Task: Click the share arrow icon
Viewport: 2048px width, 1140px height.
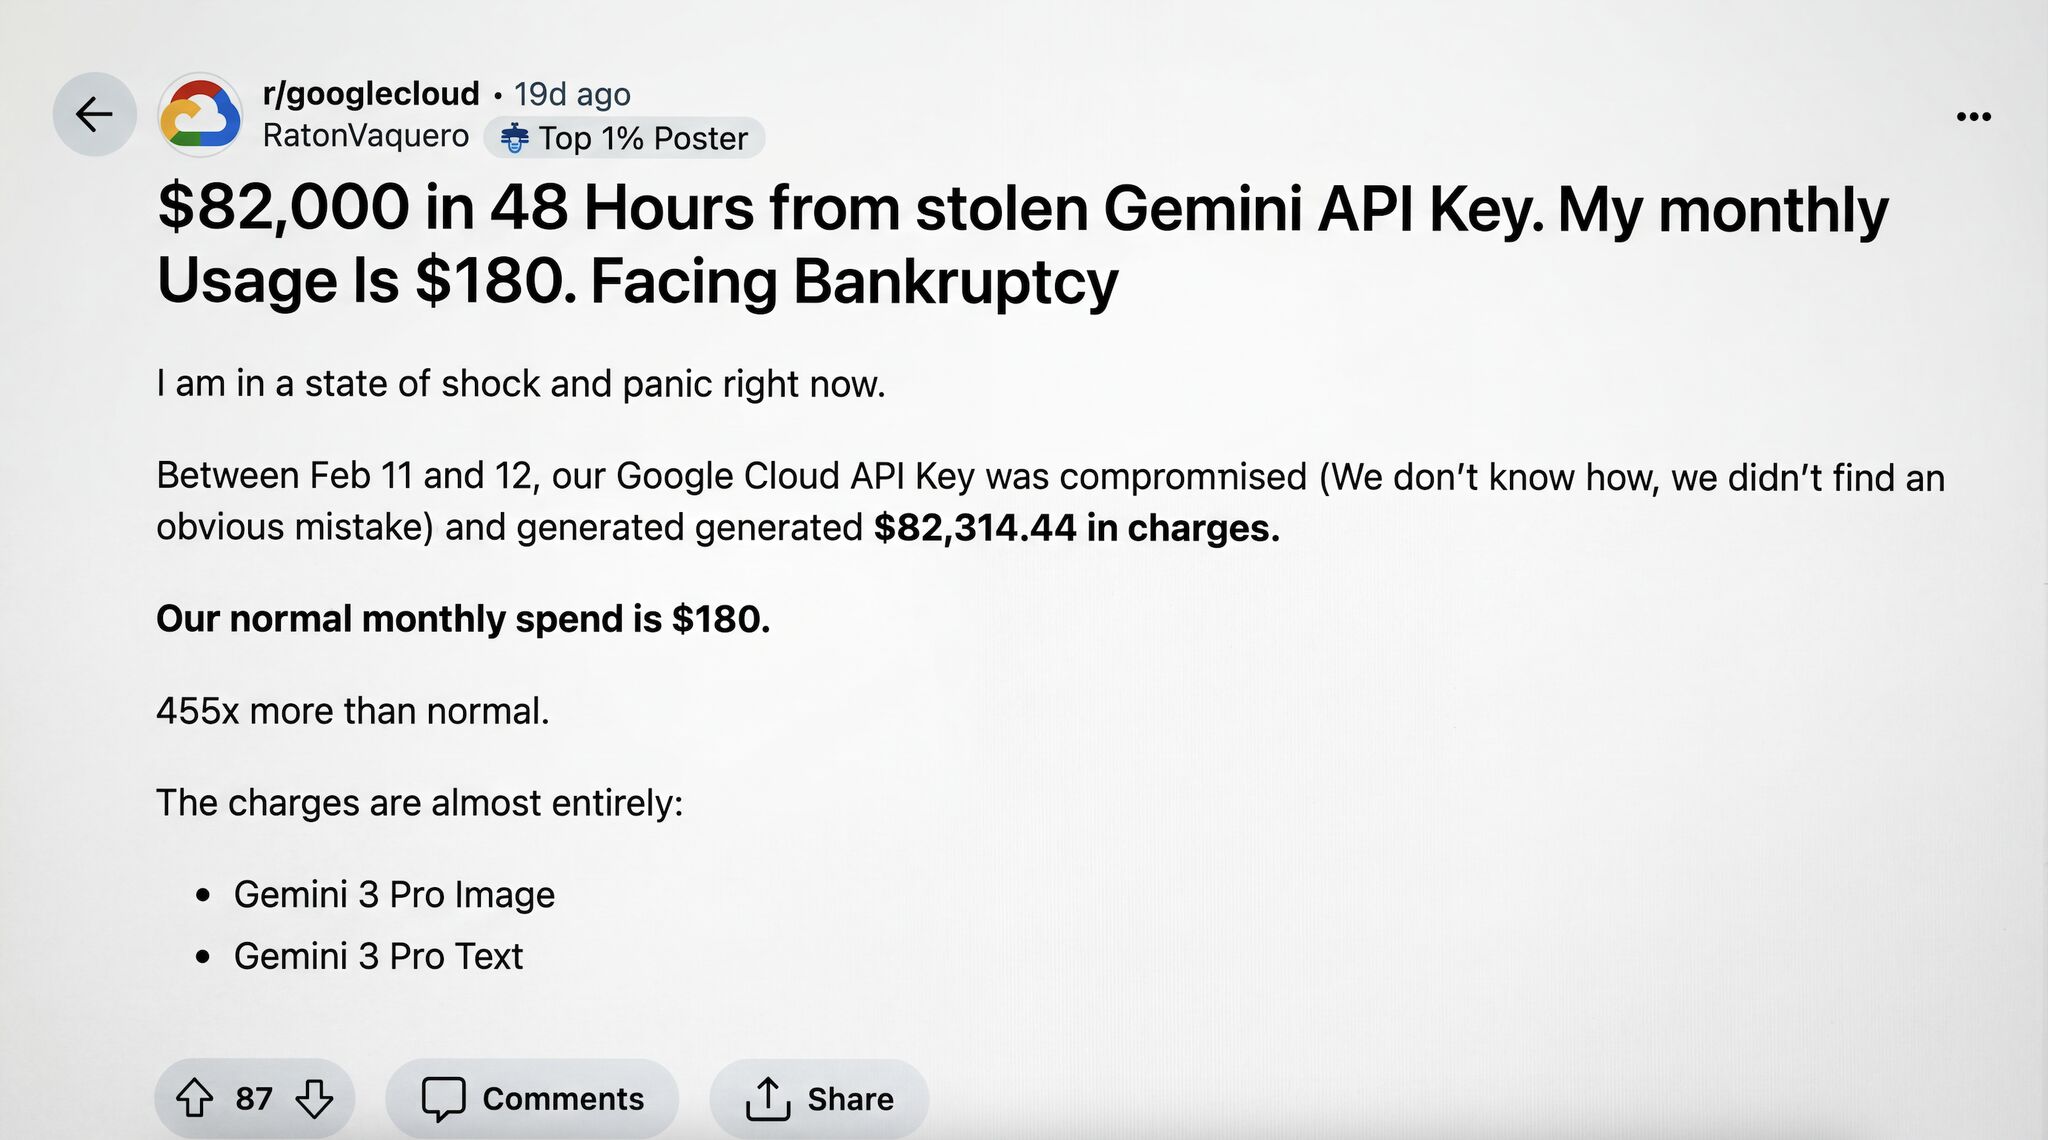Action: click(x=767, y=1097)
